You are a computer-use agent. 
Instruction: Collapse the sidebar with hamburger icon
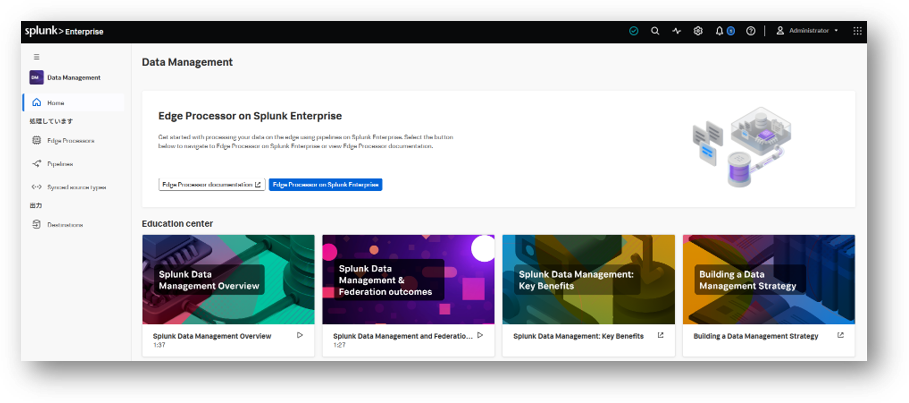(x=37, y=57)
